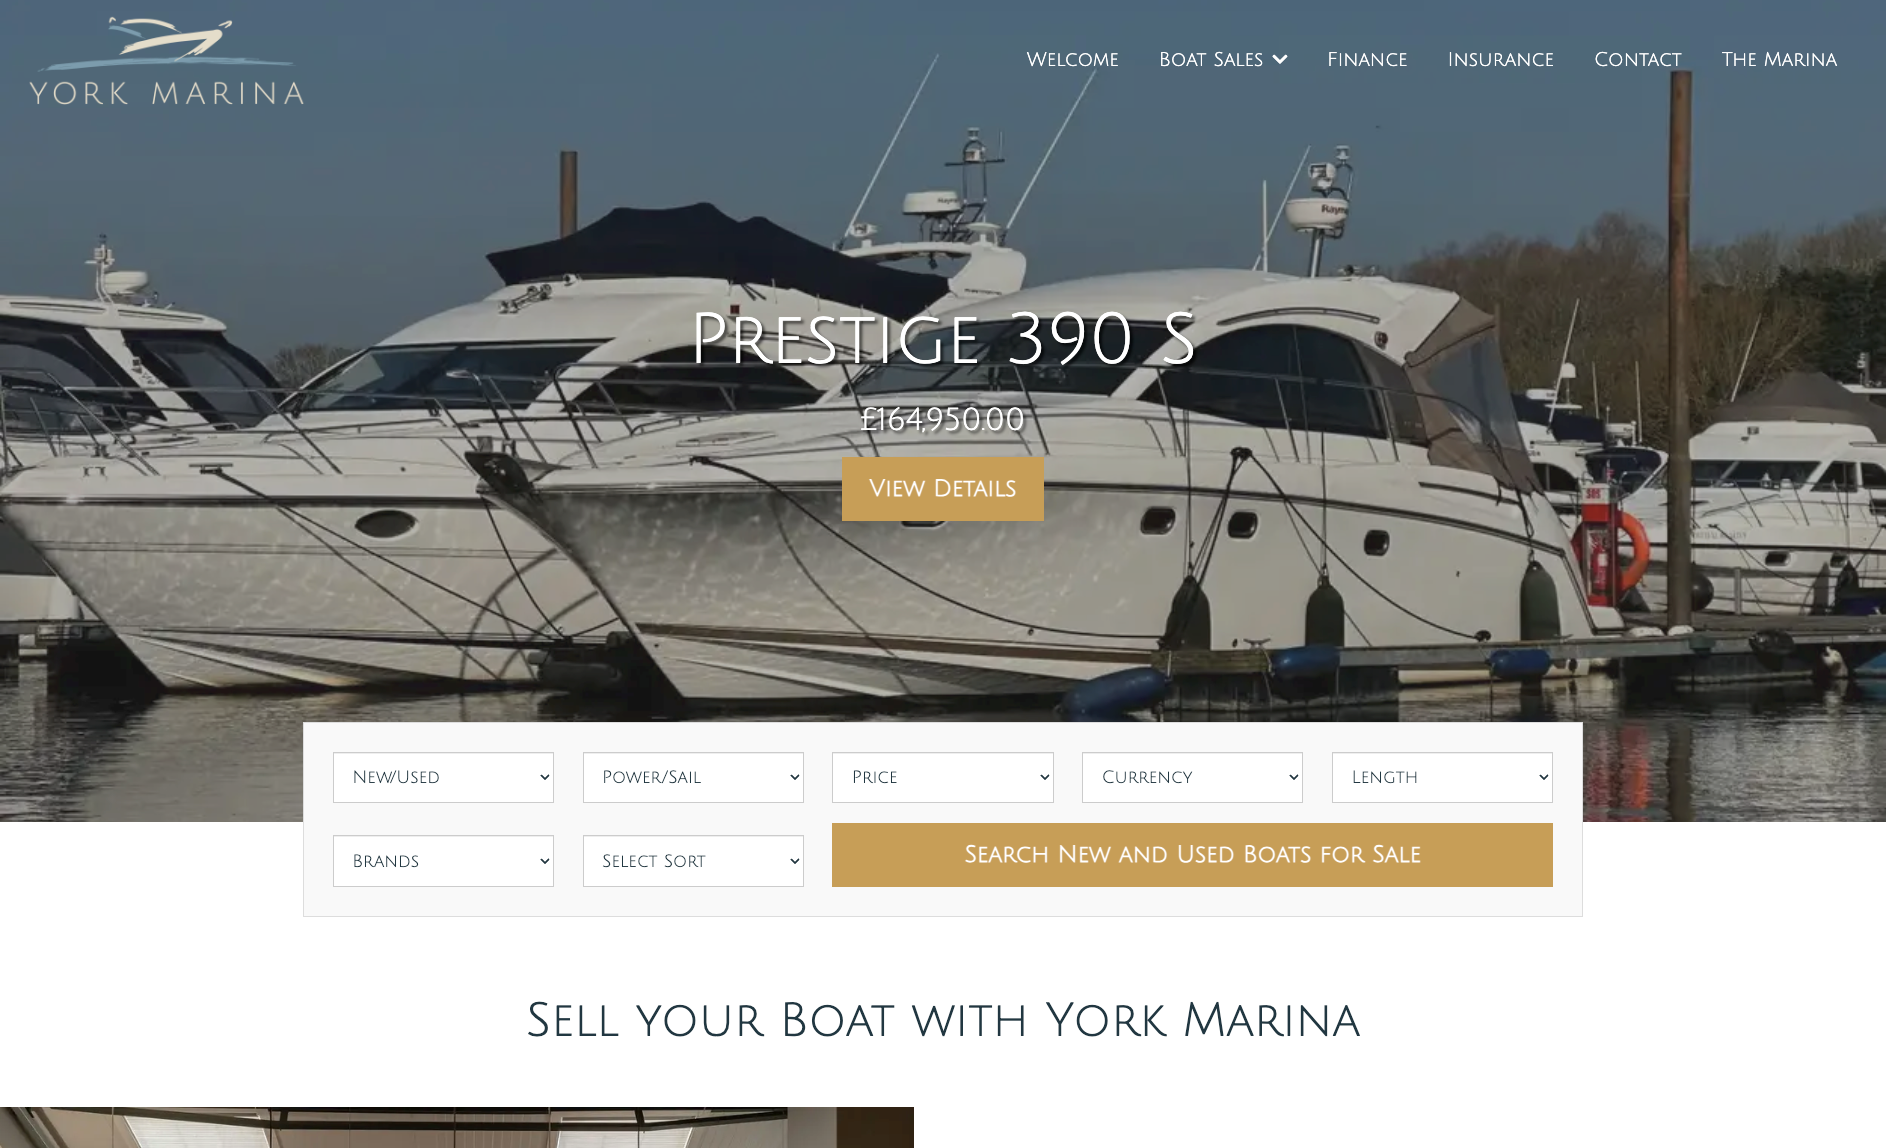The image size is (1886, 1148).
Task: Open the Insurance menu link
Action: tap(1500, 60)
